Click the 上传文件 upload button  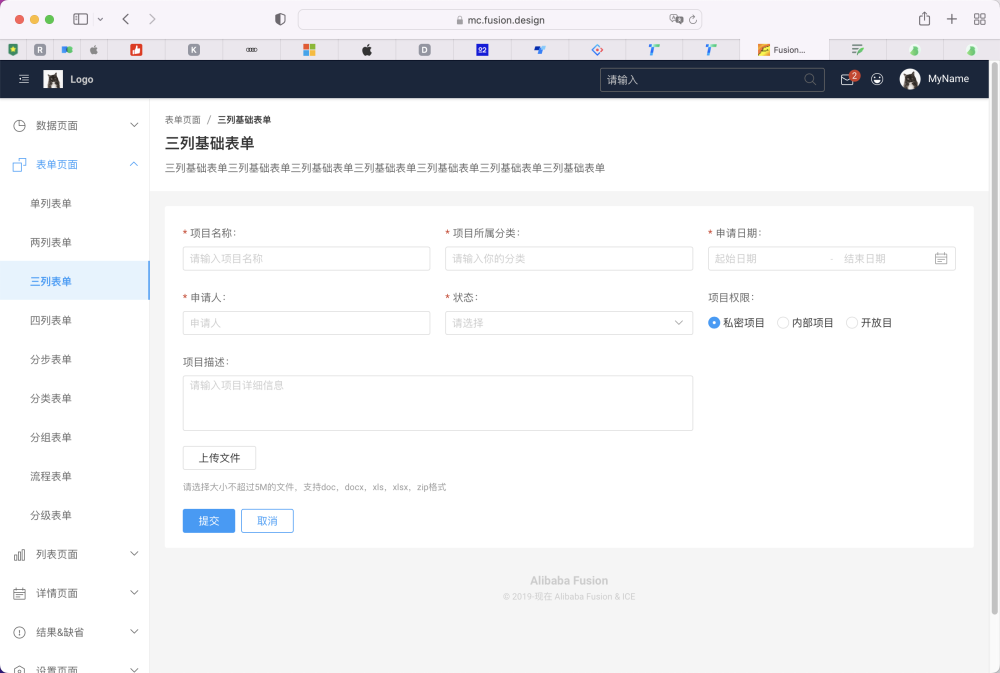(219, 458)
